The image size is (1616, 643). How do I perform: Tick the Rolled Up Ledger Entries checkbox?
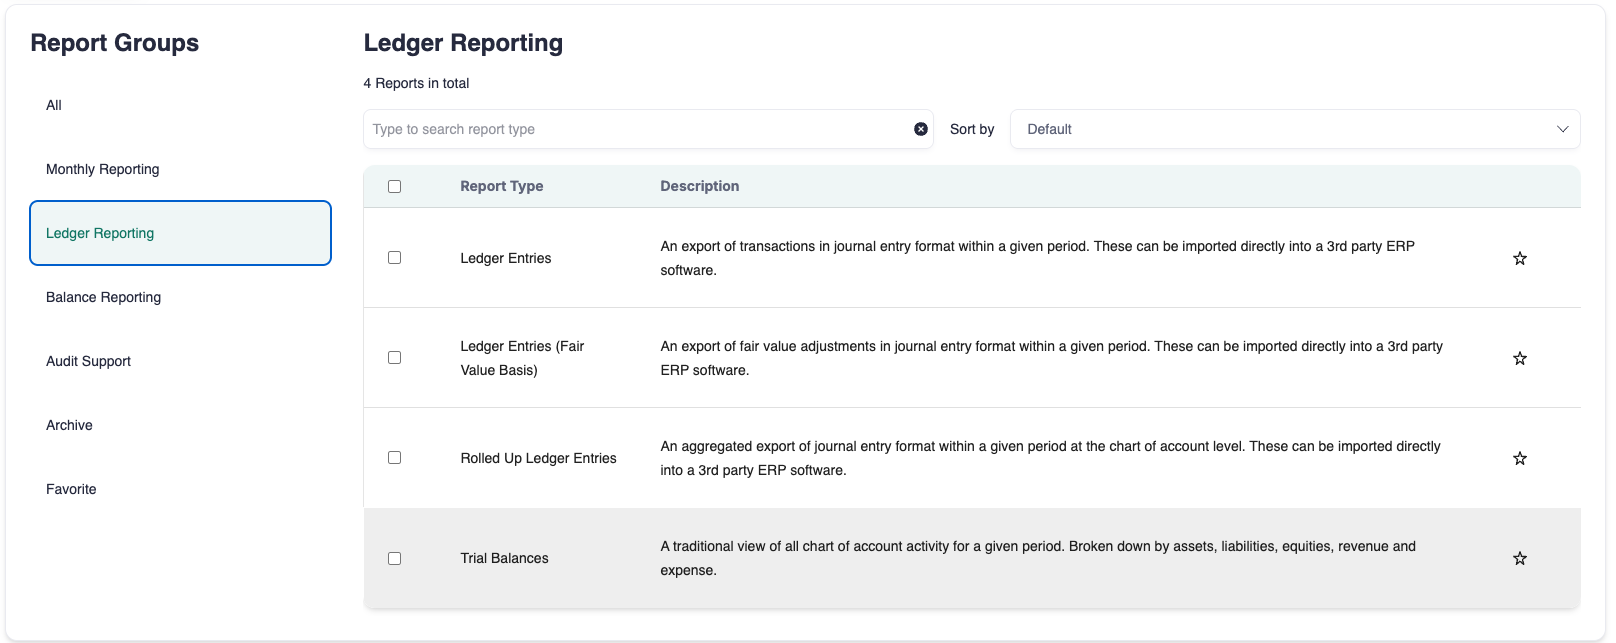pos(394,458)
